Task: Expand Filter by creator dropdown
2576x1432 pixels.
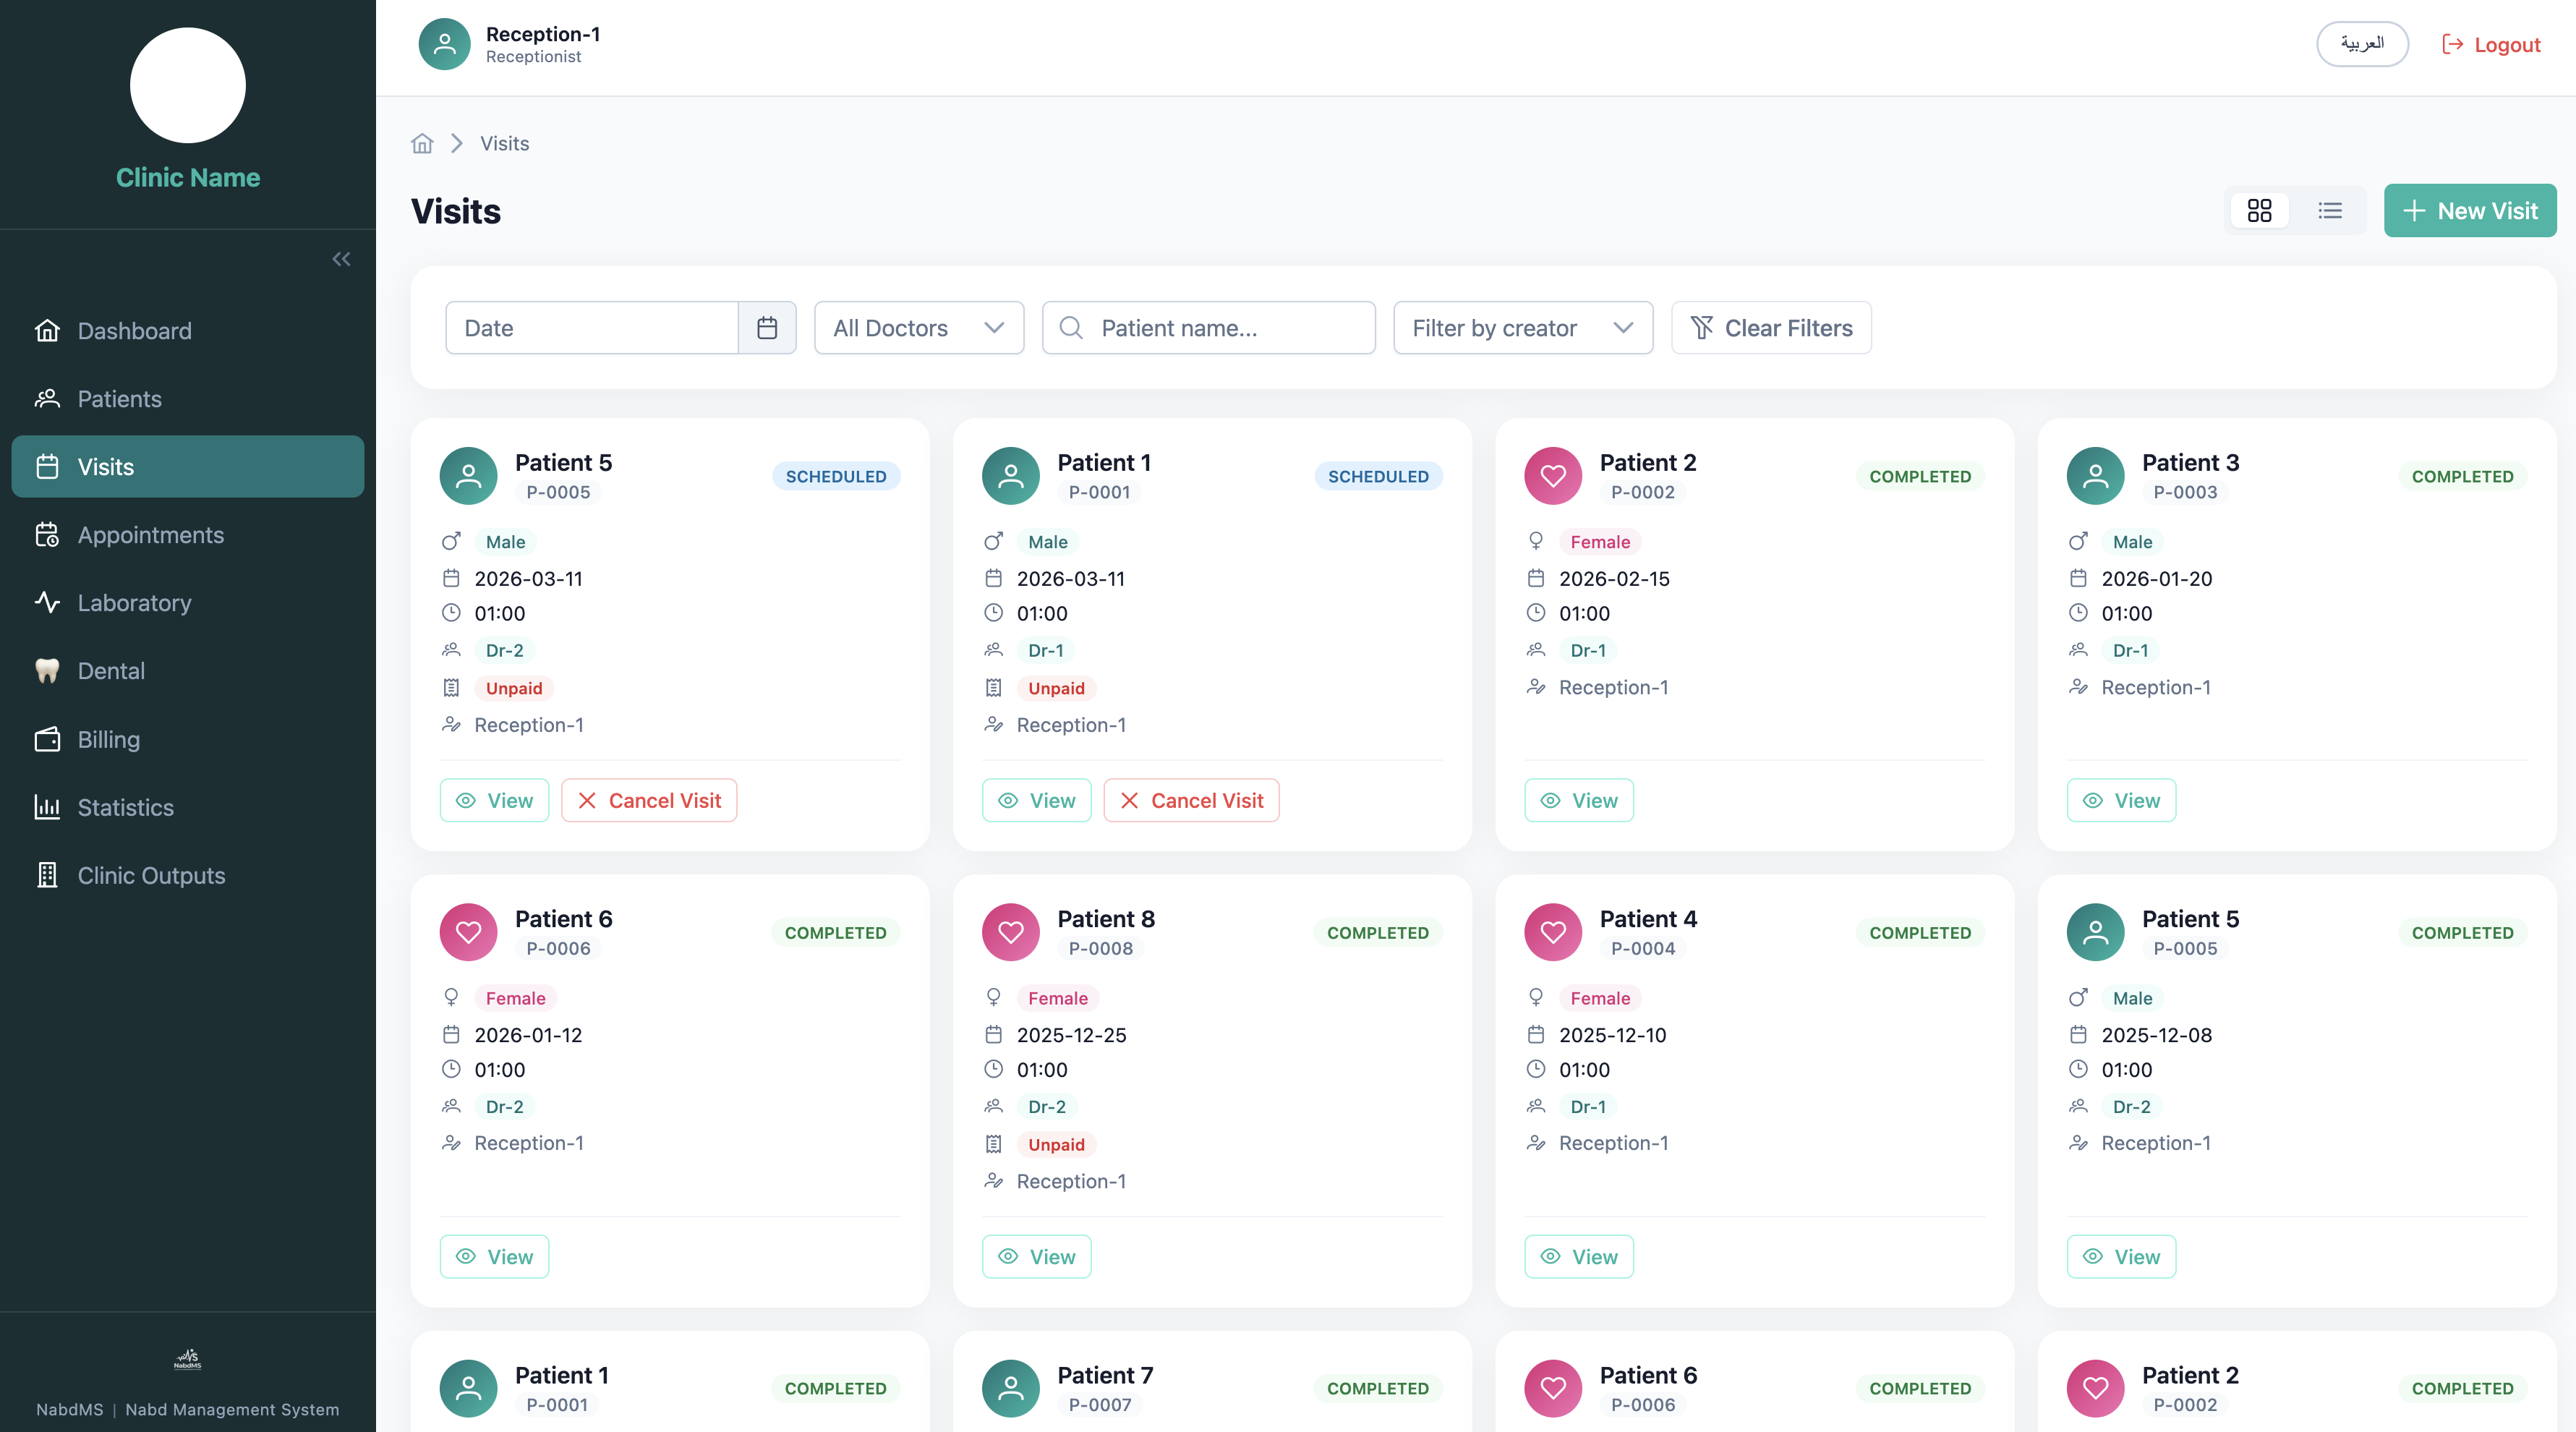Action: click(x=1523, y=328)
